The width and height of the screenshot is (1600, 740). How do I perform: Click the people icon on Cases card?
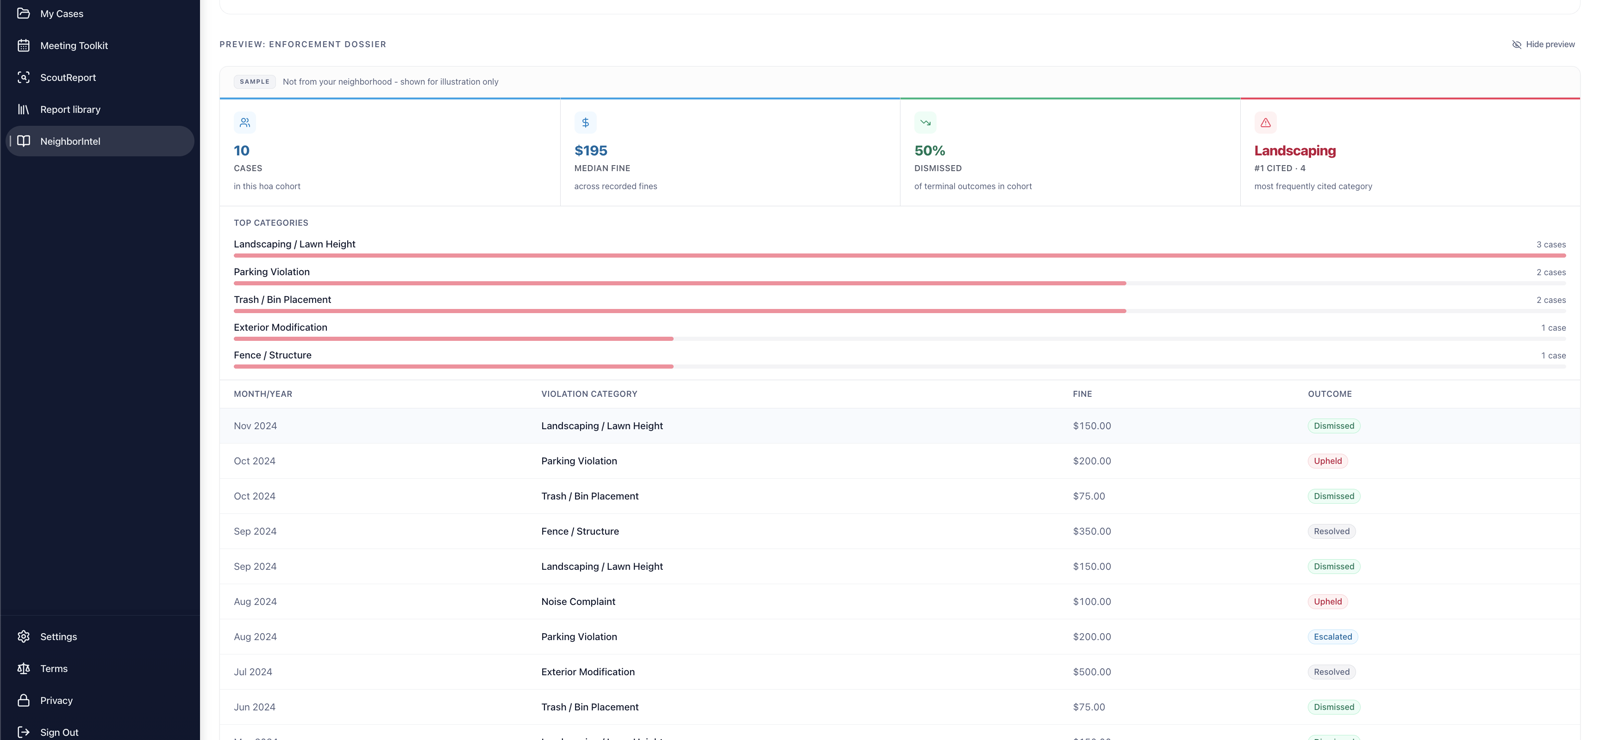click(x=245, y=123)
